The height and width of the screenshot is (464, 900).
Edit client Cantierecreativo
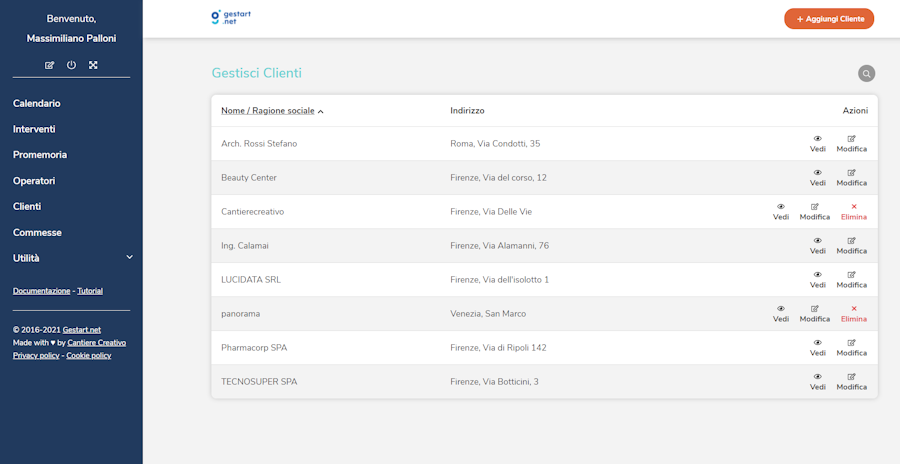pyautogui.click(x=814, y=212)
